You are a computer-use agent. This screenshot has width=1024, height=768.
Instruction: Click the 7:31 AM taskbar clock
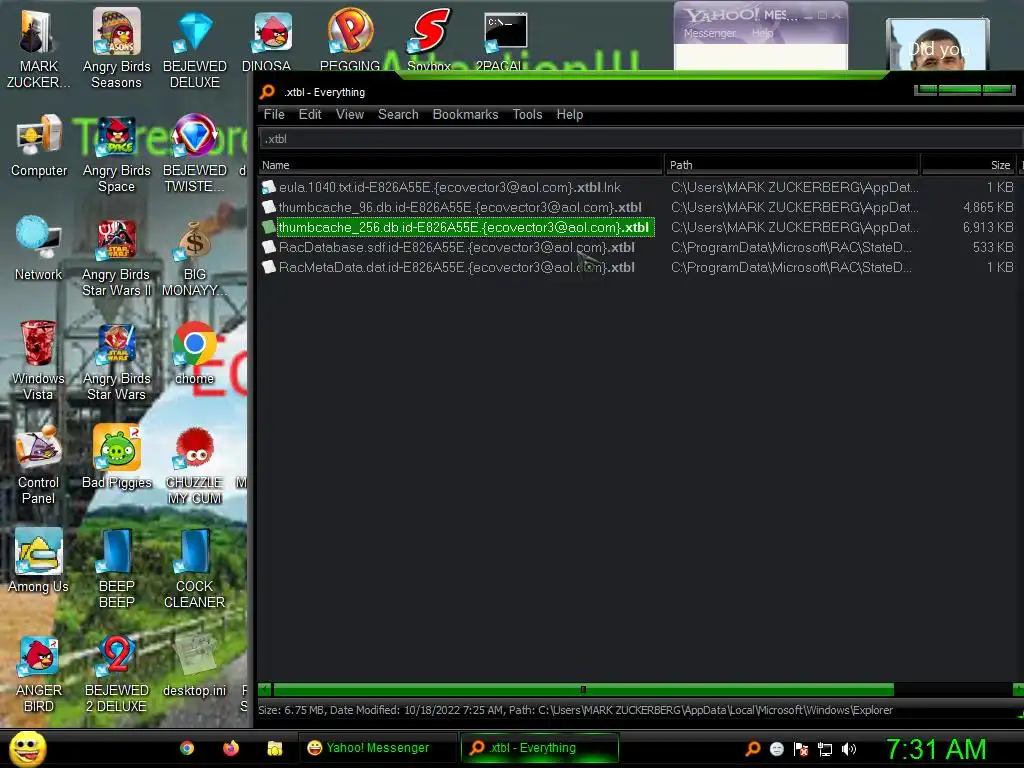(936, 749)
